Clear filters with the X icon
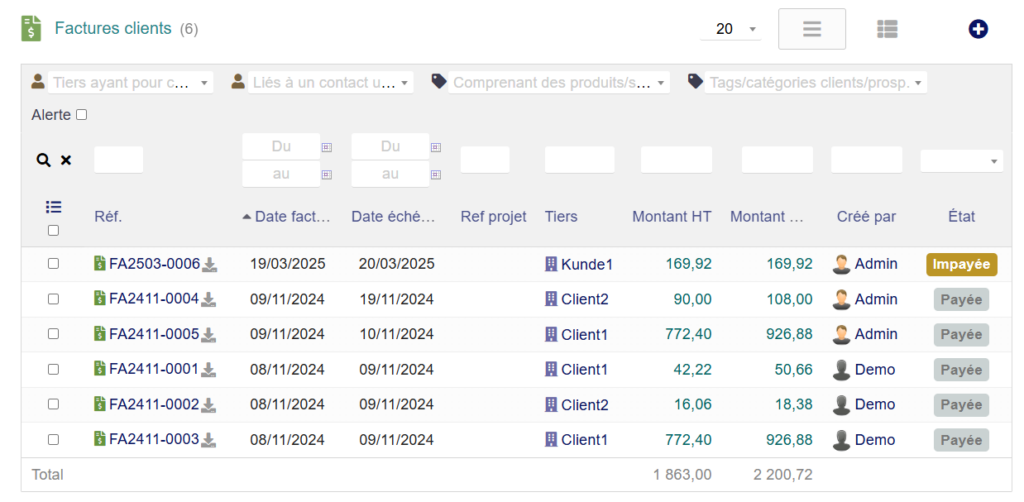Image resolution: width=1024 pixels, height=502 pixels. tap(66, 160)
